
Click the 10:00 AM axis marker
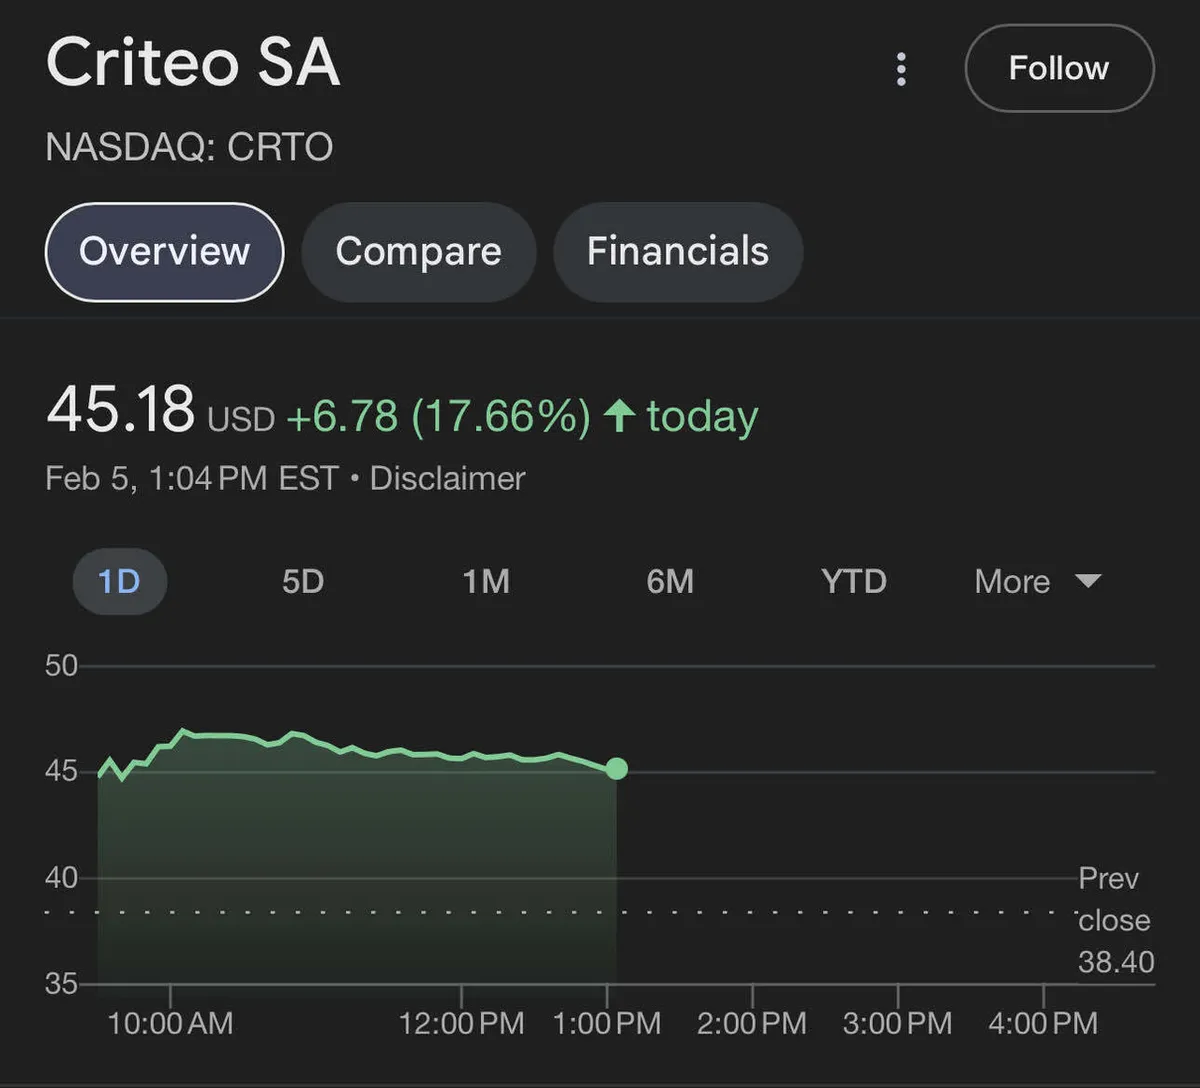pyautogui.click(x=170, y=1022)
